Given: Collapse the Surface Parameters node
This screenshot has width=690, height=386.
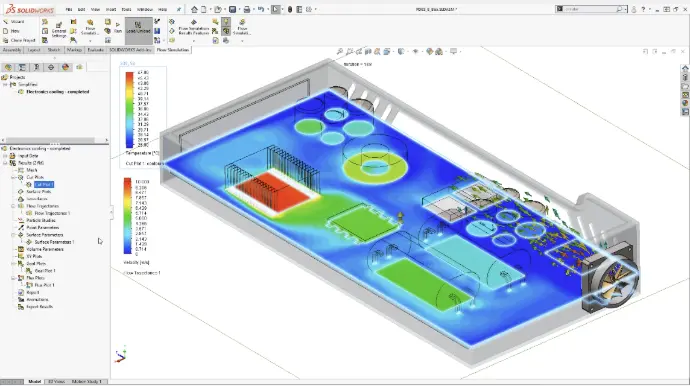Looking at the screenshot, I should coord(13,235).
